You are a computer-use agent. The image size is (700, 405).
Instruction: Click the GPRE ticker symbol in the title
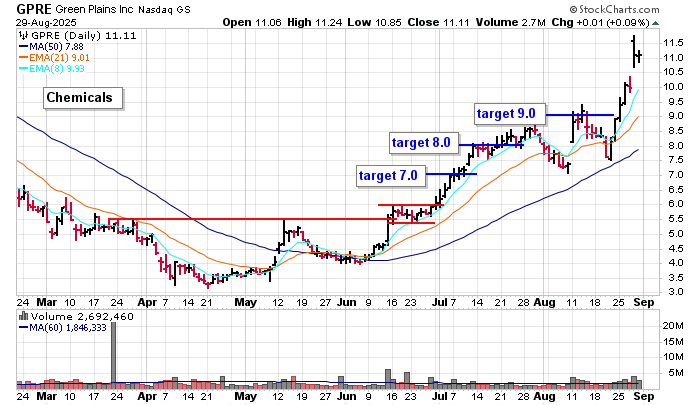pyautogui.click(x=34, y=9)
